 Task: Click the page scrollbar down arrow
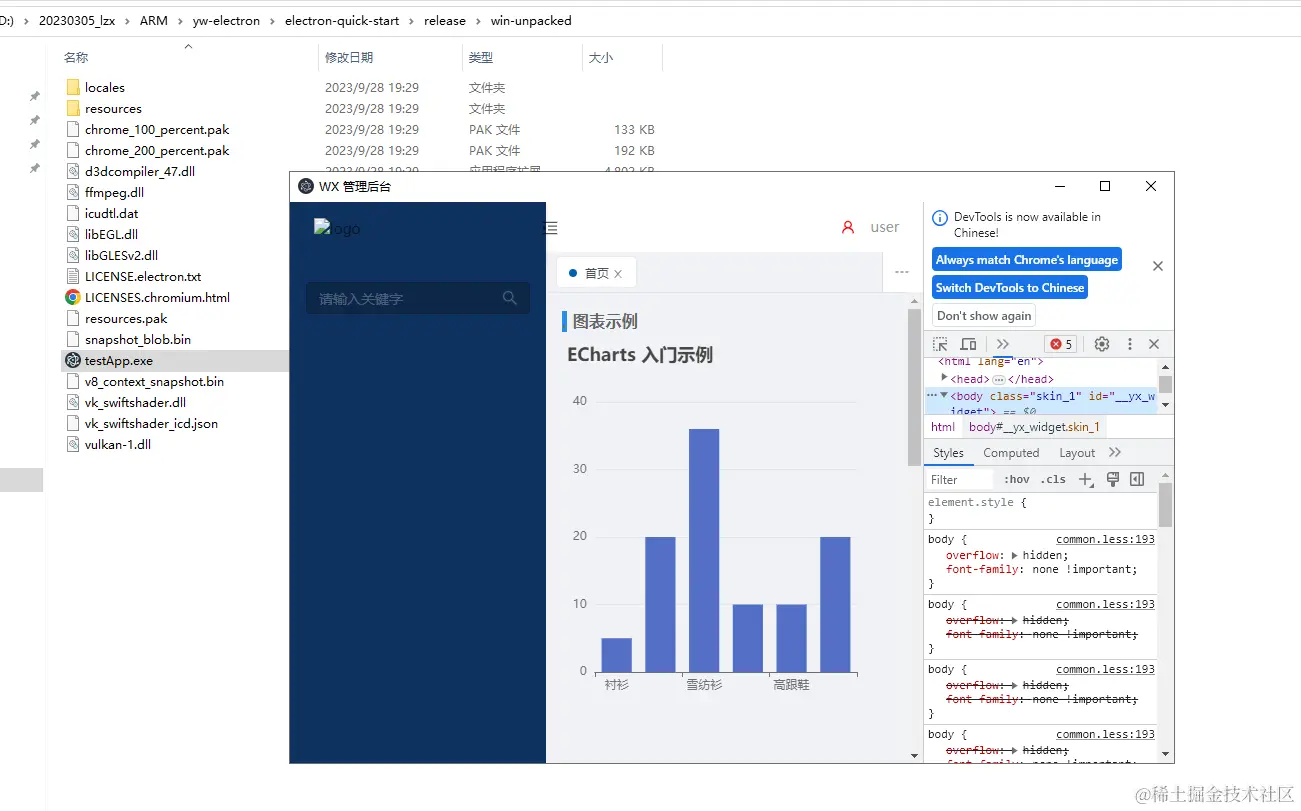[x=914, y=756]
